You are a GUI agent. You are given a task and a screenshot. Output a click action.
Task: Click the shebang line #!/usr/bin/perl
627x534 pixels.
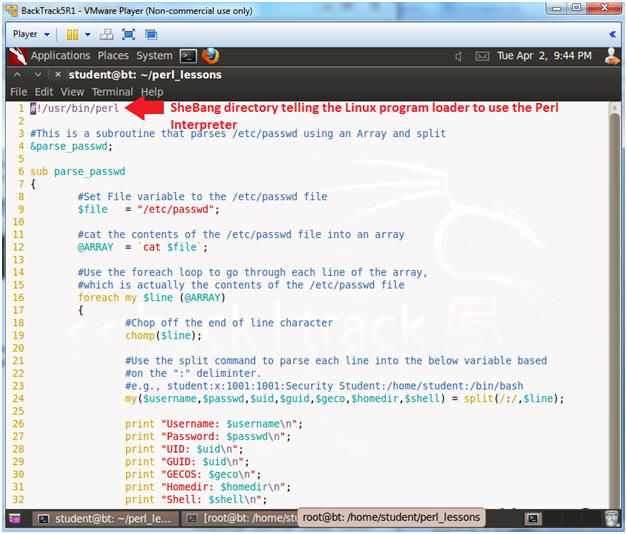[x=75, y=108]
